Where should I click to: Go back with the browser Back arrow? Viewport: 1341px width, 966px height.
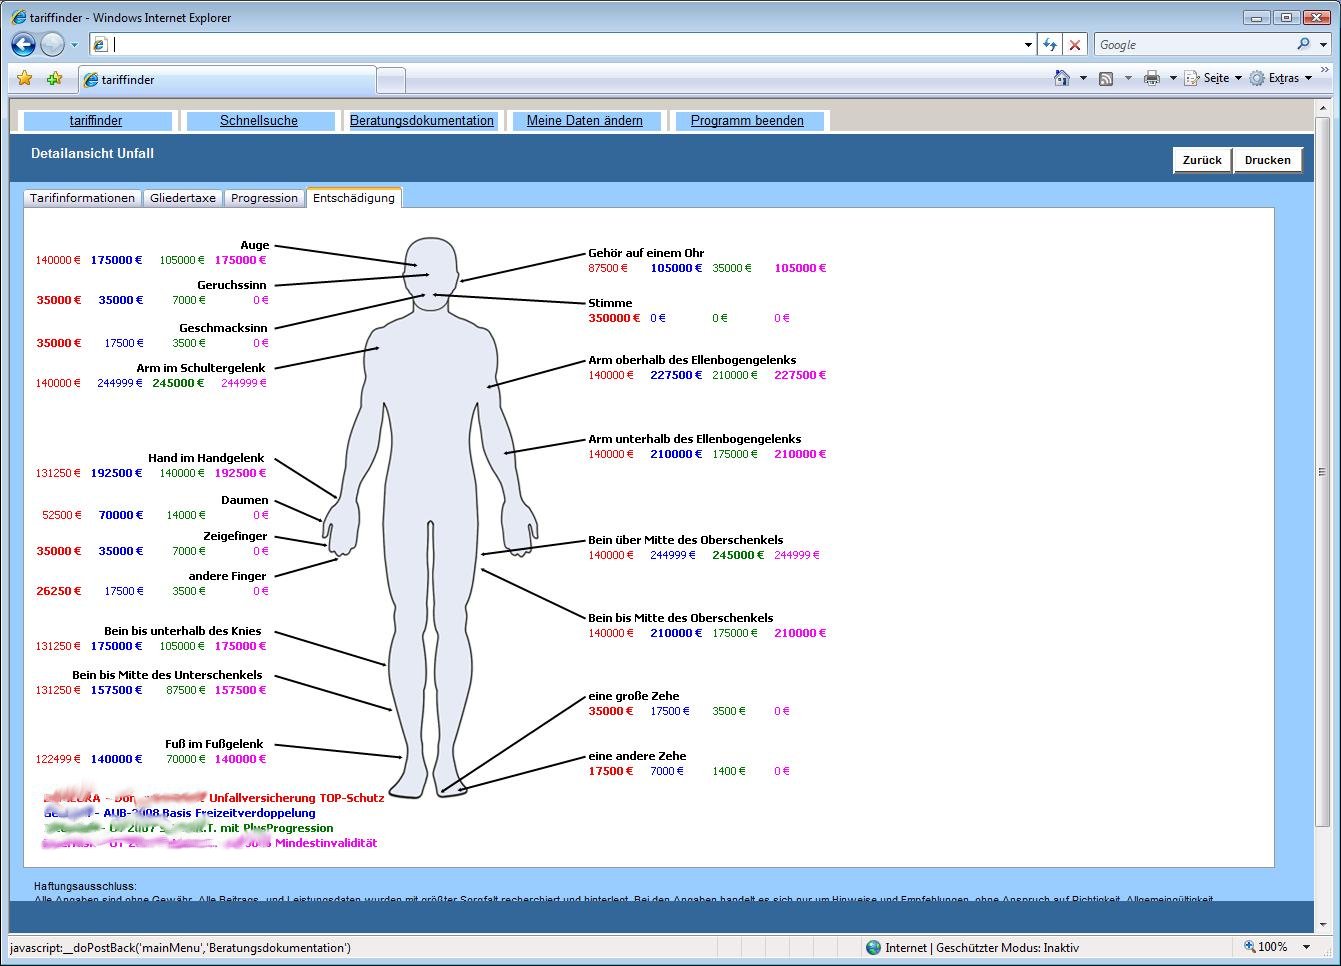(x=23, y=44)
